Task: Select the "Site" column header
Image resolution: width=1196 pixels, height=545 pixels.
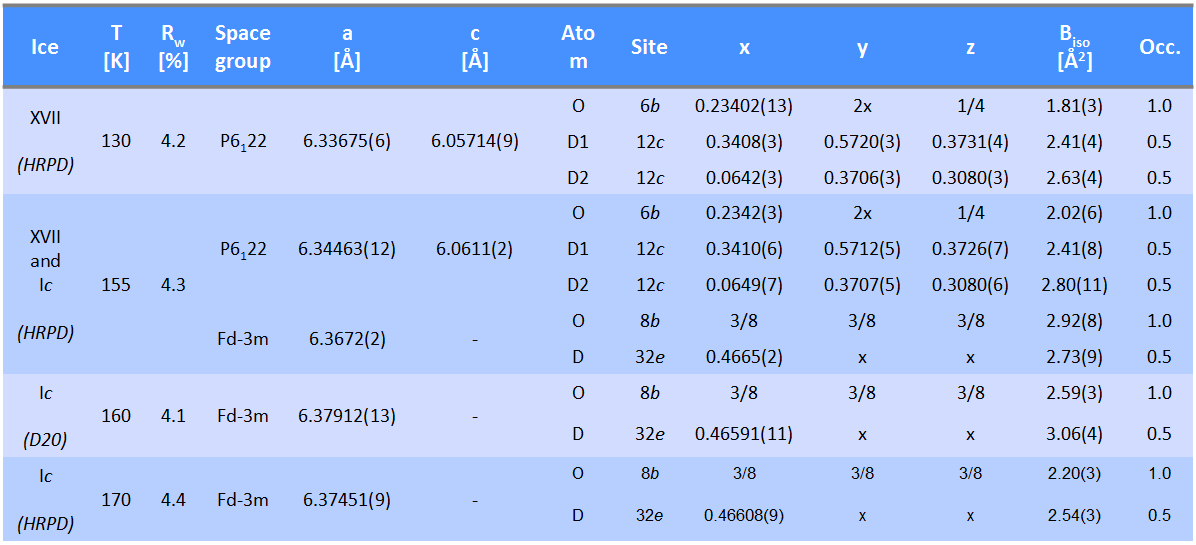Action: [649, 47]
